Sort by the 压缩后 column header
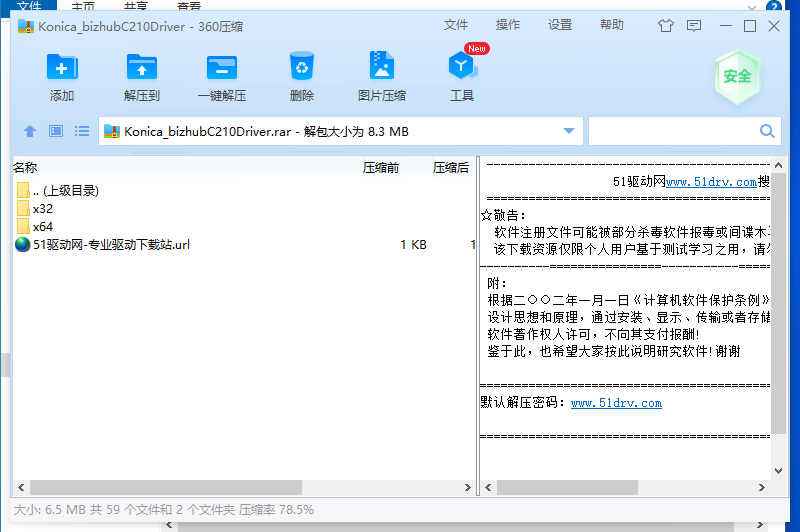Image resolution: width=800 pixels, height=532 pixels. (x=451, y=167)
